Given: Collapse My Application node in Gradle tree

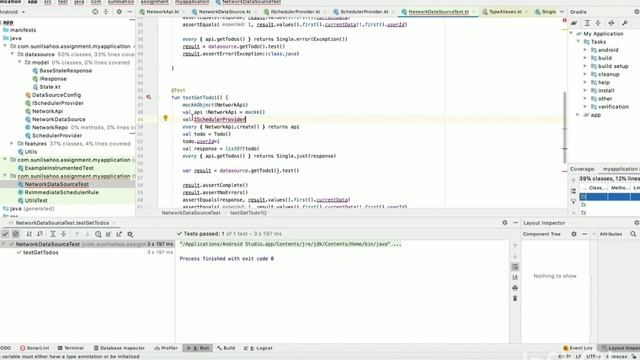Looking at the screenshot, I should point(571,33).
